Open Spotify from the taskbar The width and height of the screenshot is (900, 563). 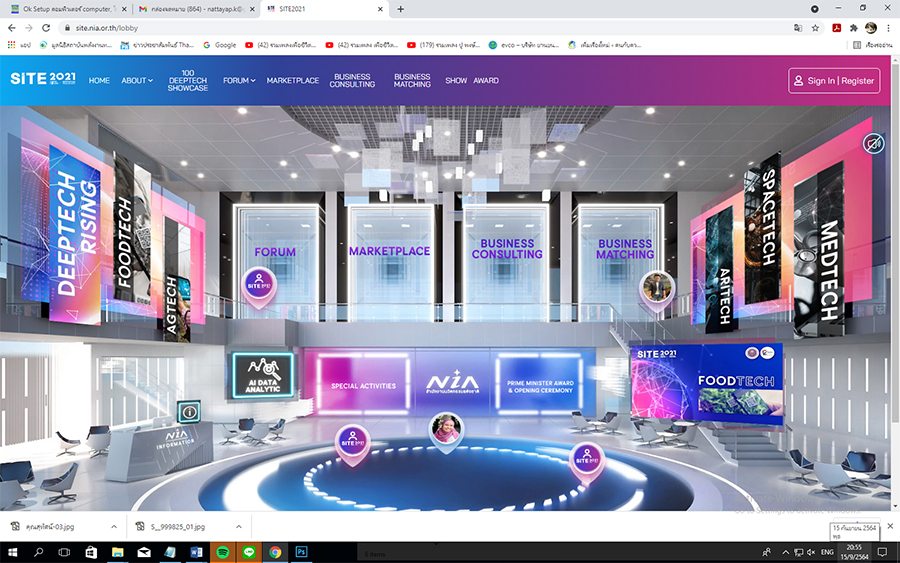point(223,552)
